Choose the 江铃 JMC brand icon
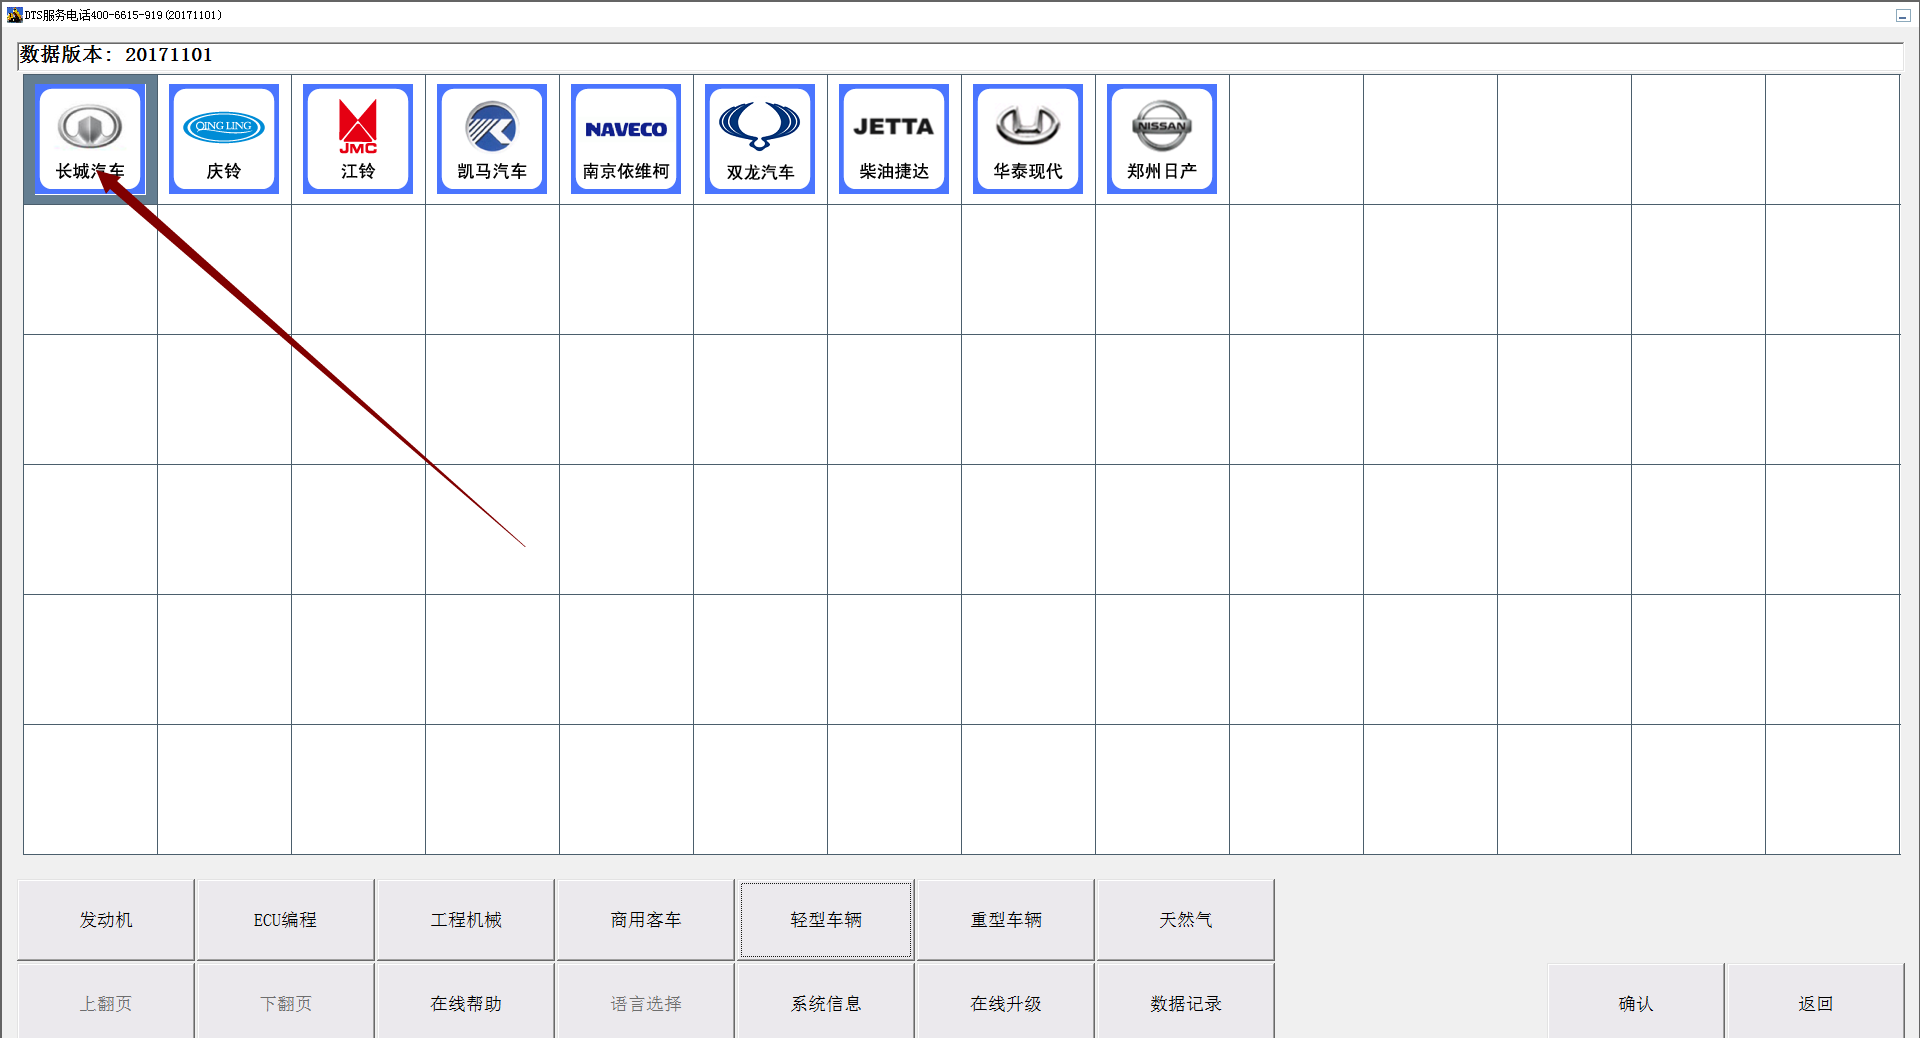The width and height of the screenshot is (1920, 1038). 358,139
